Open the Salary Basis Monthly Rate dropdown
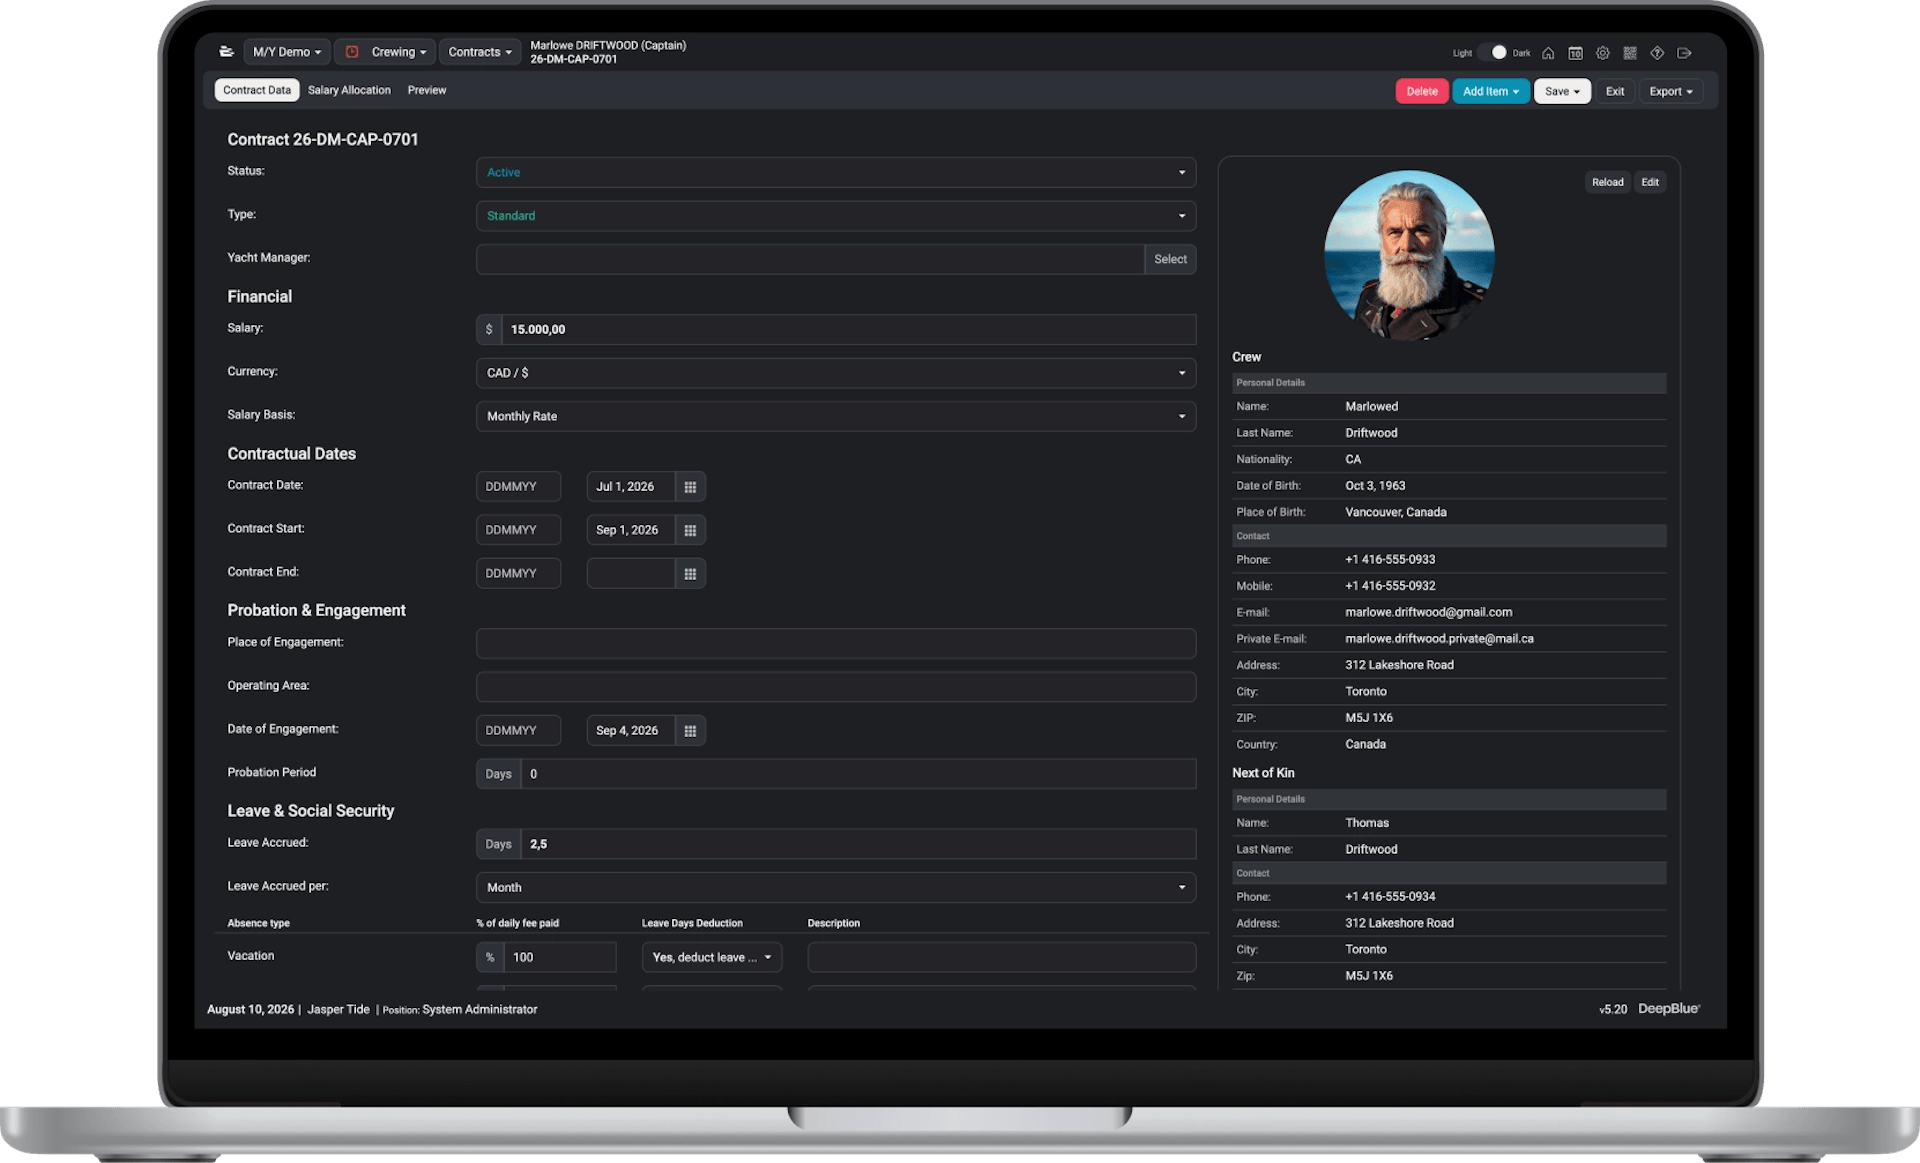The width and height of the screenshot is (1920, 1163). [x=836, y=416]
